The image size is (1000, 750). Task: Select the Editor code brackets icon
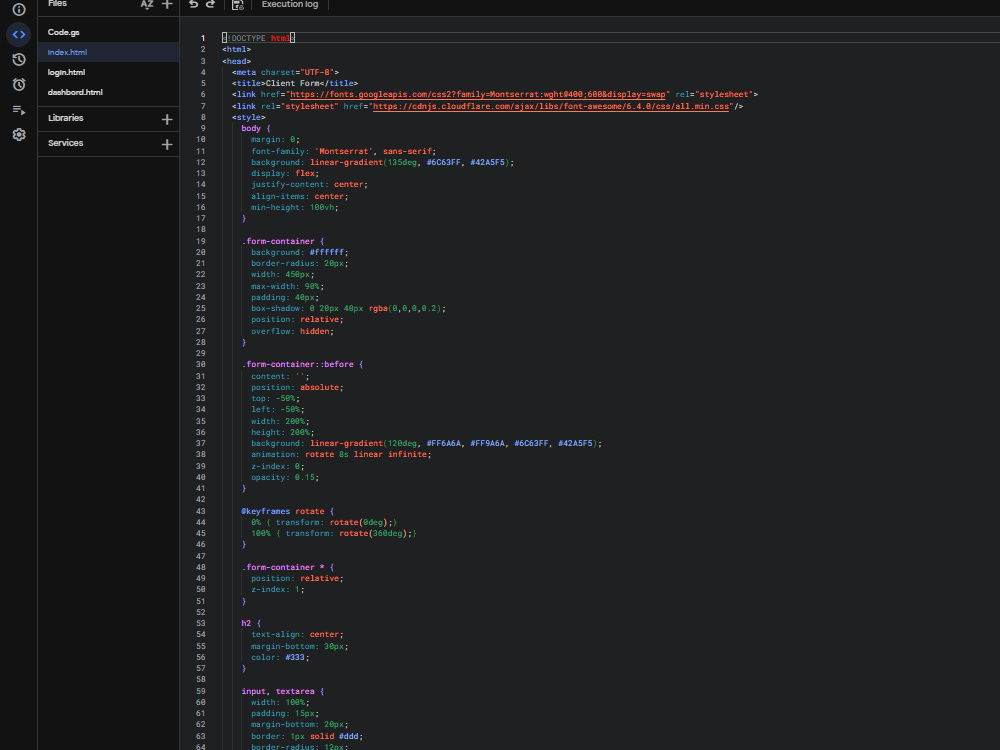pos(18,34)
